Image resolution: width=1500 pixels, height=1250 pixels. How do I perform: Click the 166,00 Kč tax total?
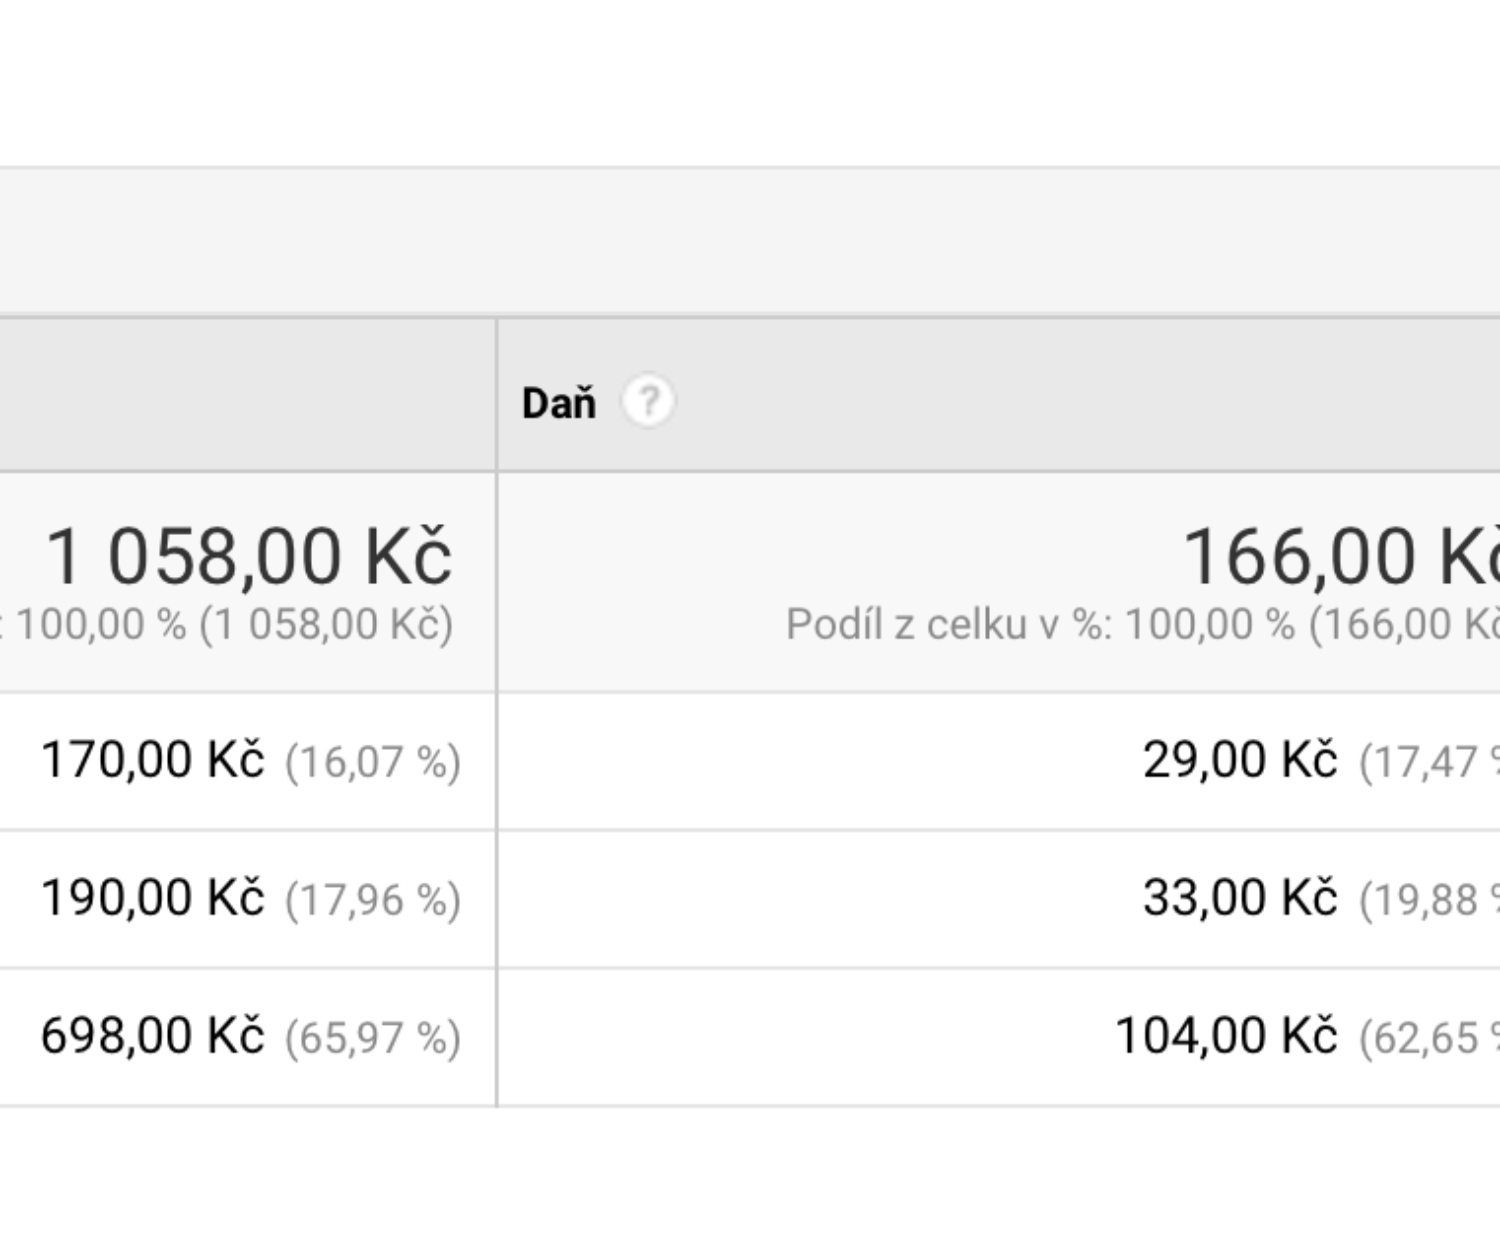click(1340, 556)
